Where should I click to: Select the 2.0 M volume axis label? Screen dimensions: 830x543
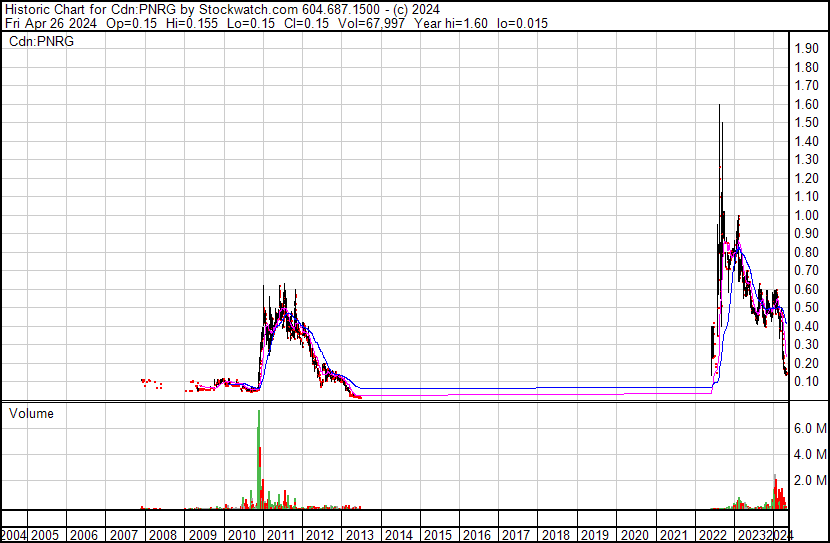(809, 480)
